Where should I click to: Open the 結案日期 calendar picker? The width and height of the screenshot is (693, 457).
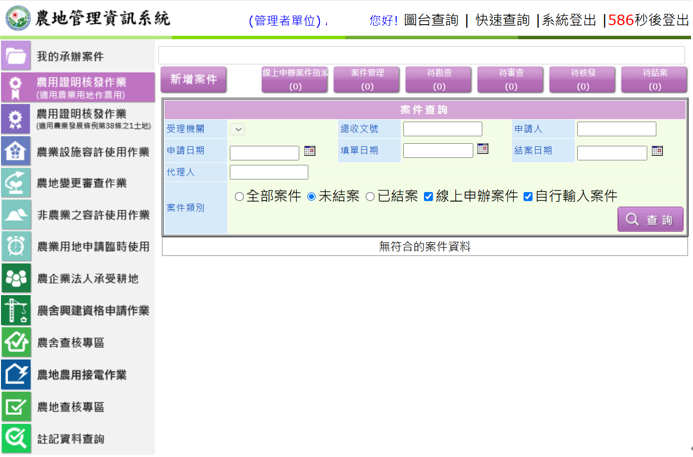pos(657,151)
